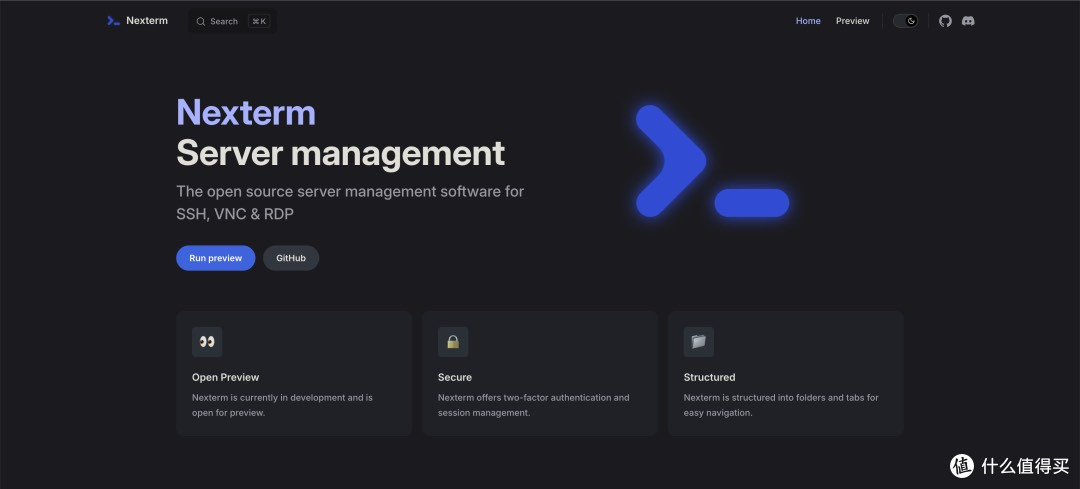Click the large terminal prompt hero logo
This screenshot has height=489, width=1080.
pos(712,161)
